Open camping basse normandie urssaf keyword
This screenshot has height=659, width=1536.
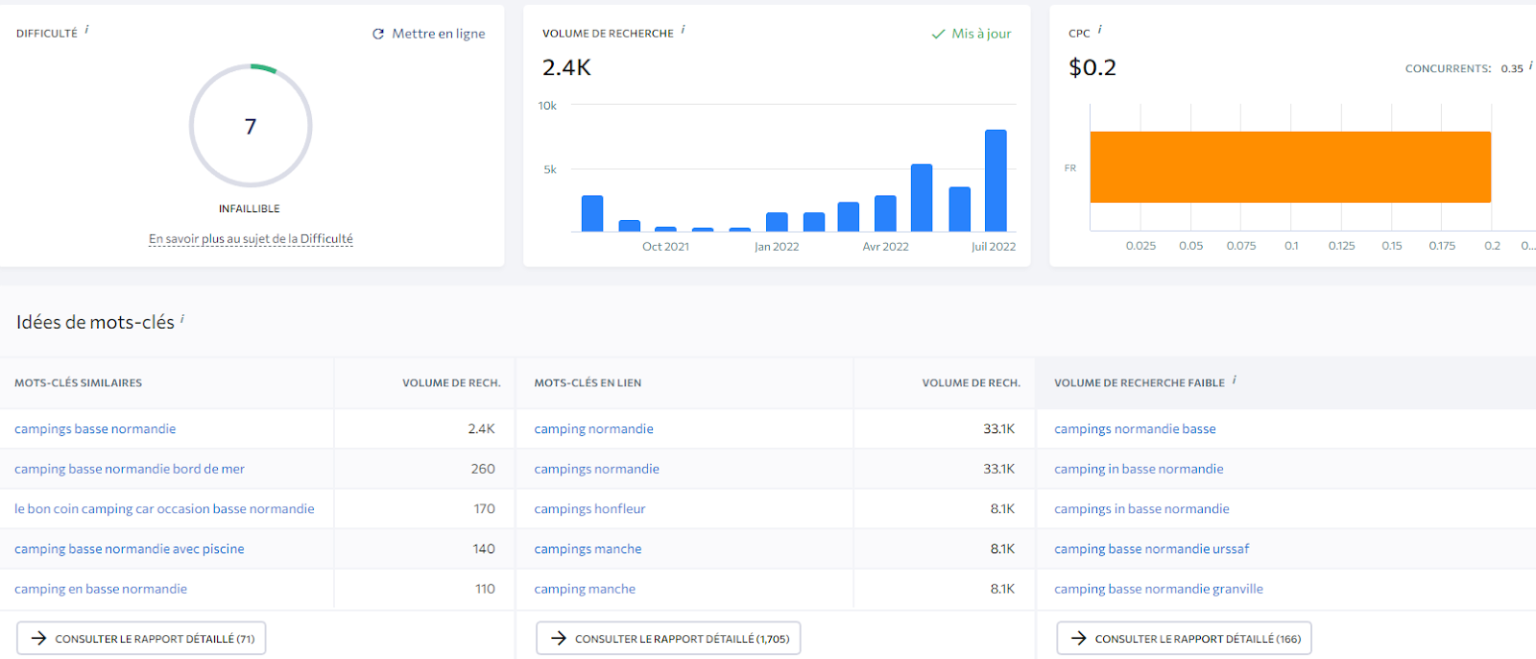tap(1151, 549)
